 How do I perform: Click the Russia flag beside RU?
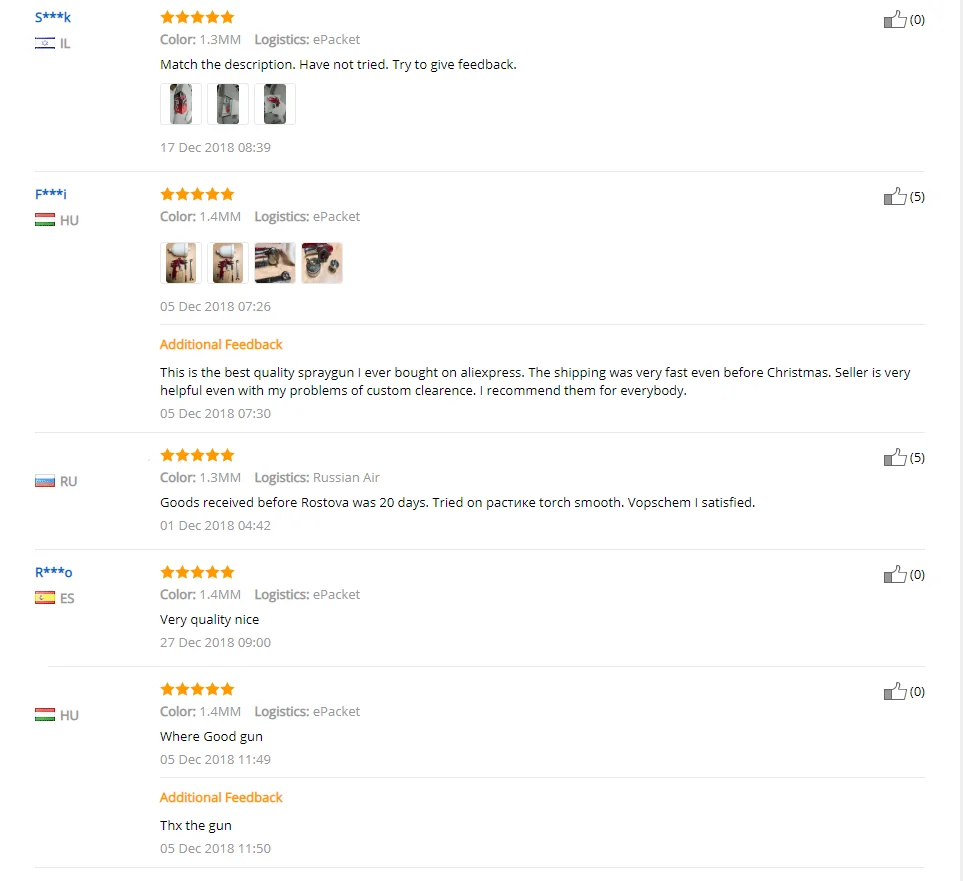[x=45, y=481]
